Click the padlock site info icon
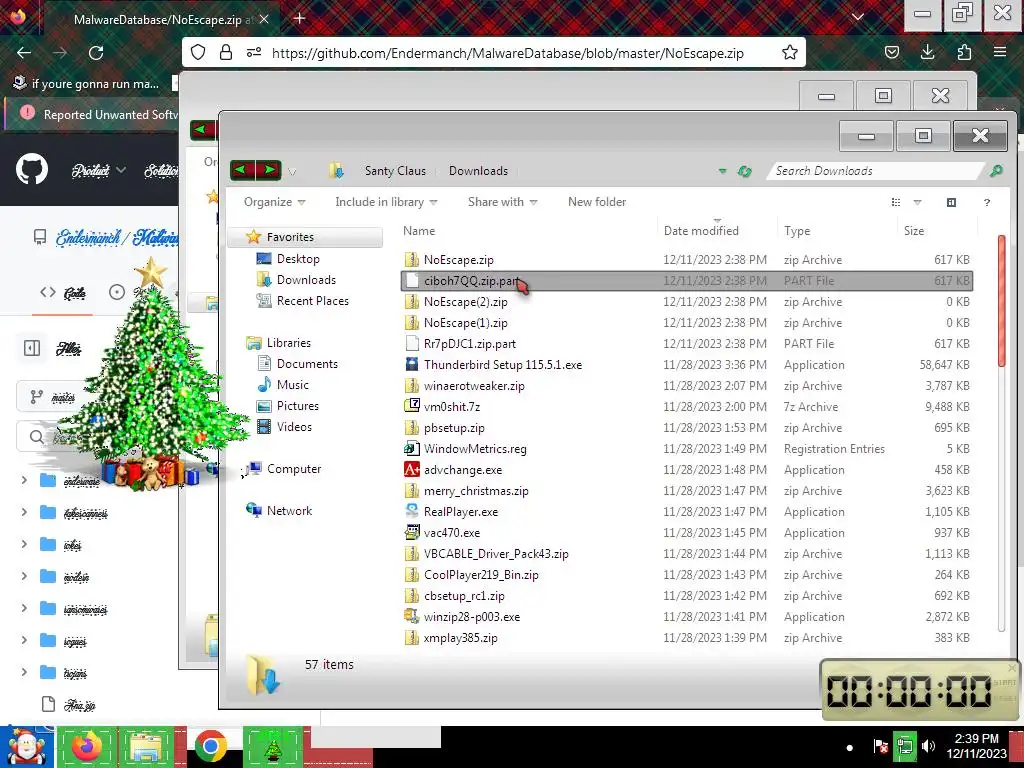Viewport: 1024px width, 768px height. 225,52
